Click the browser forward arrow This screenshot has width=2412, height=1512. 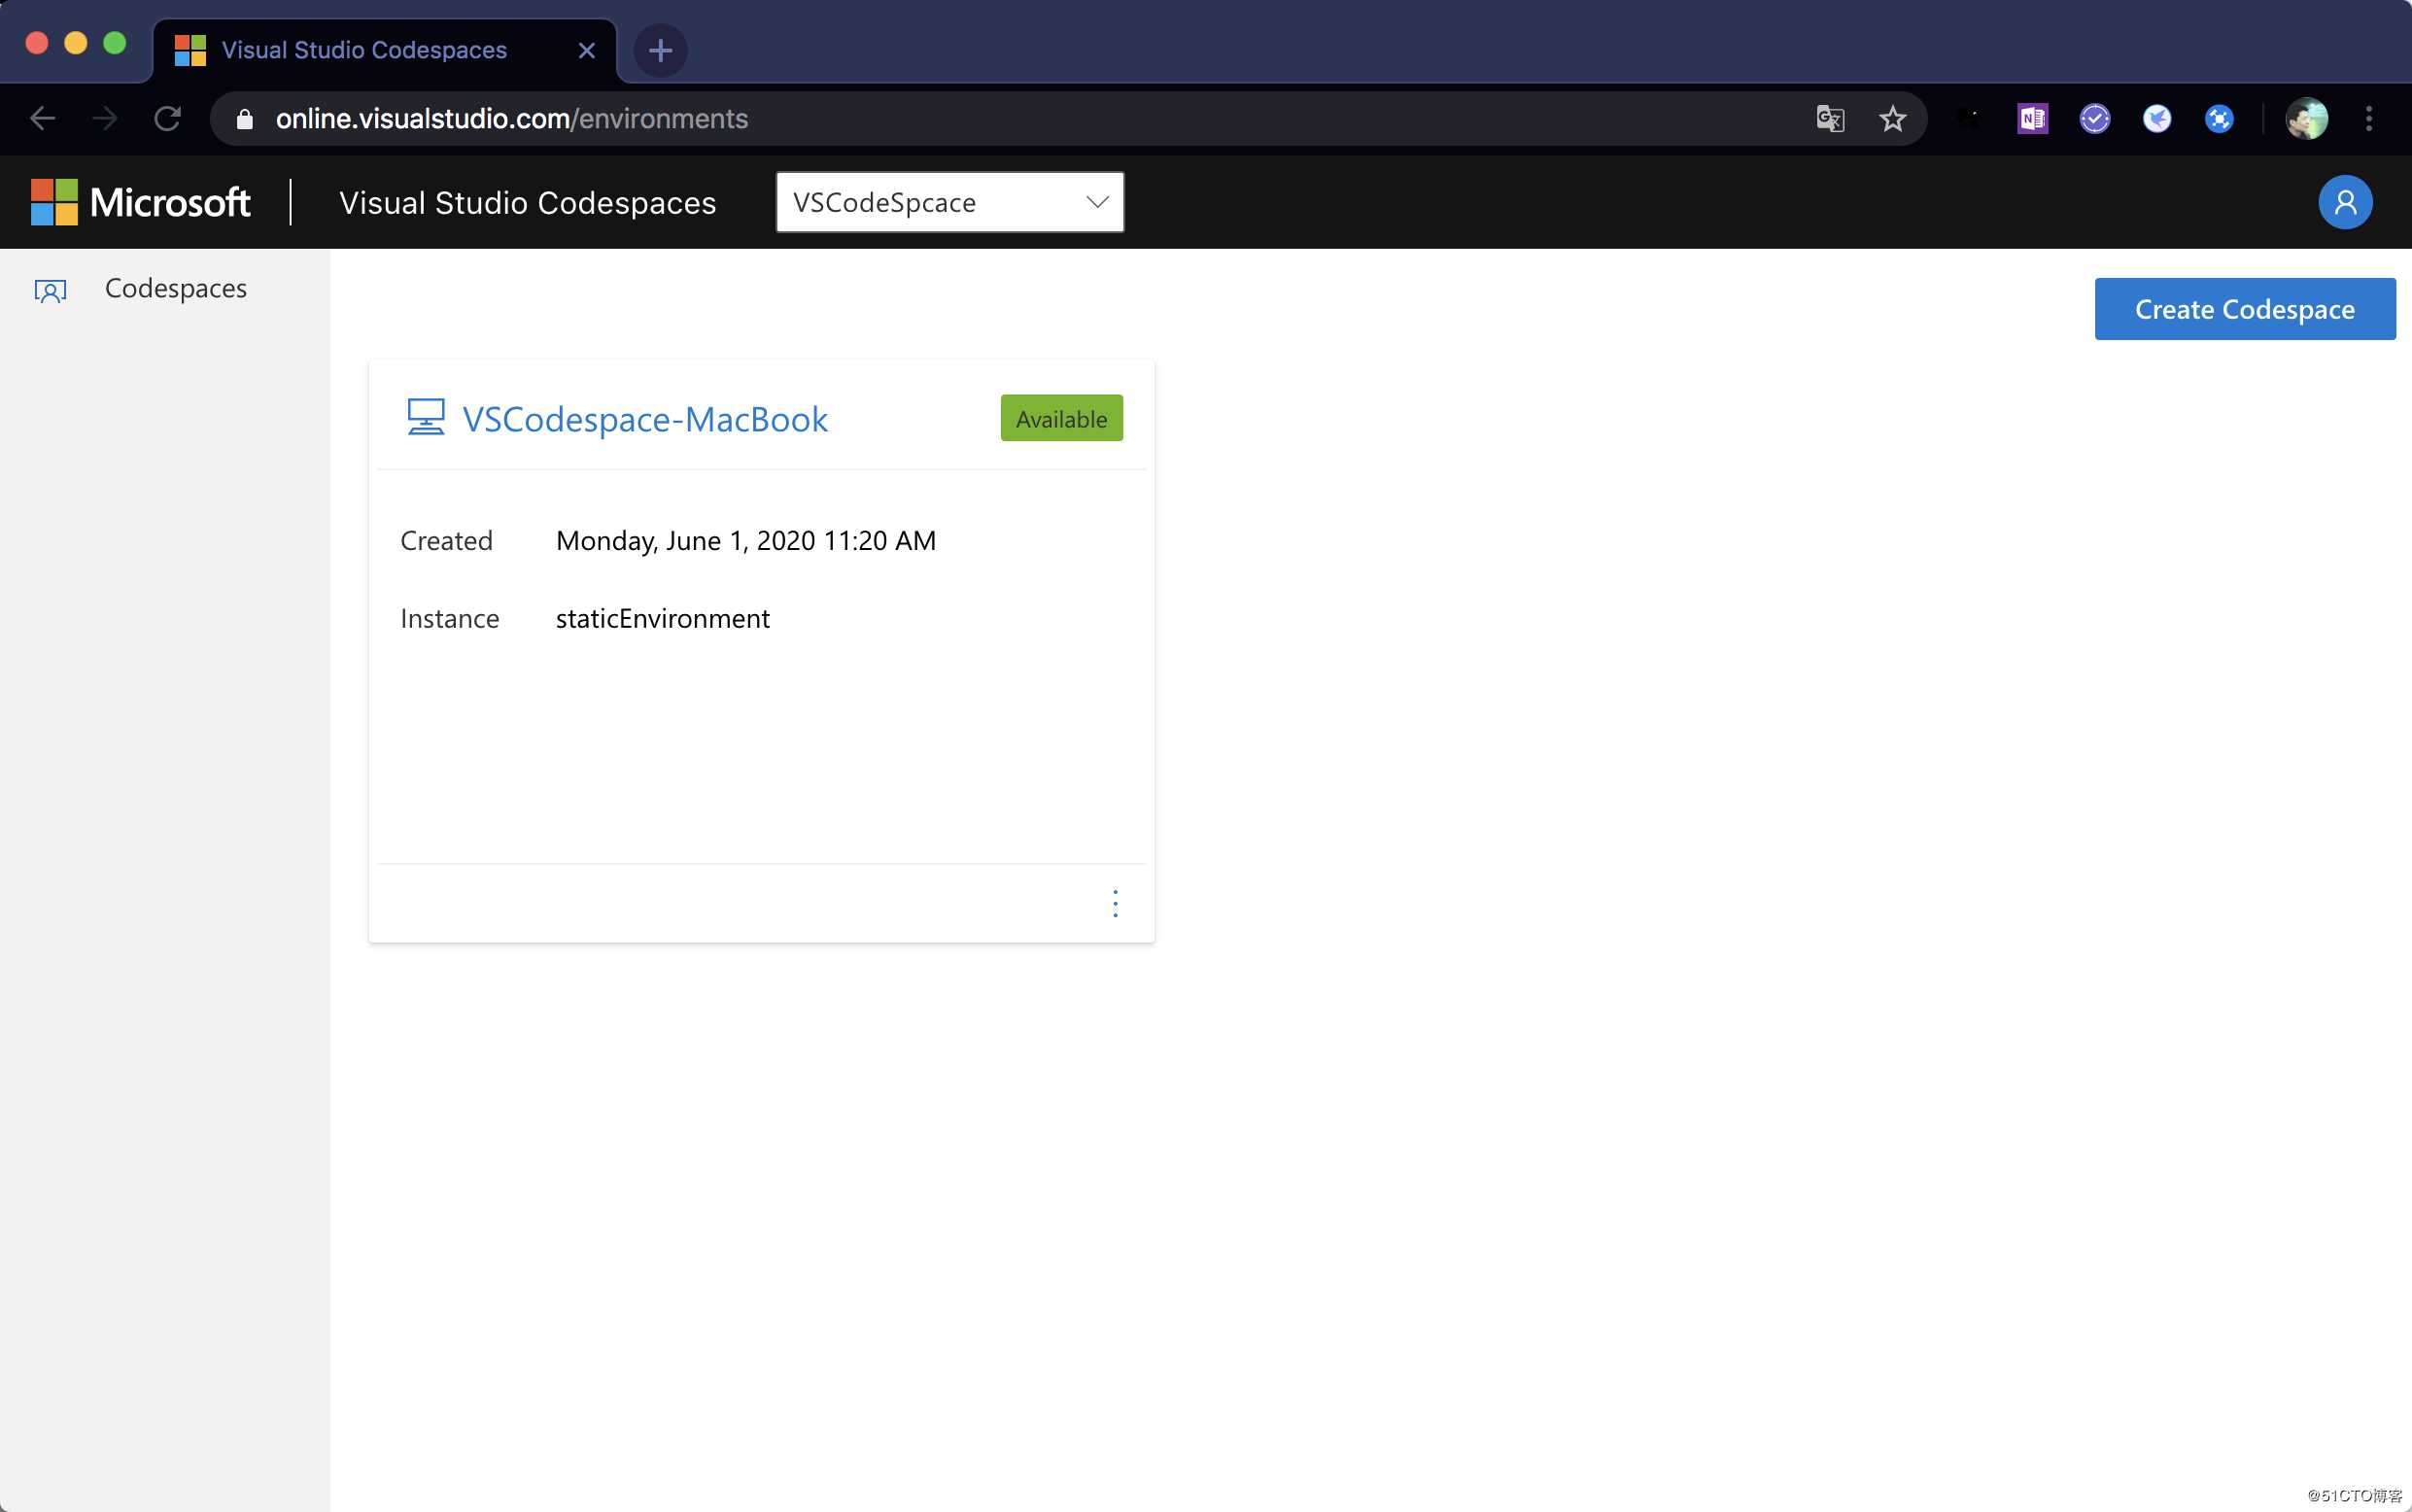pos(104,119)
